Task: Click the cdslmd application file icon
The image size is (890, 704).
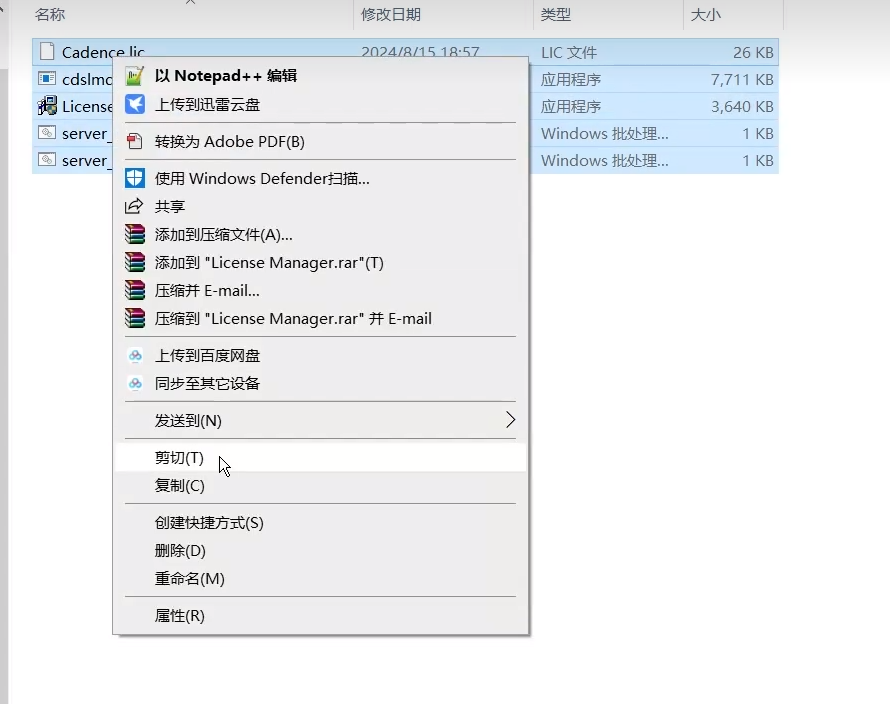Action: [x=47, y=78]
